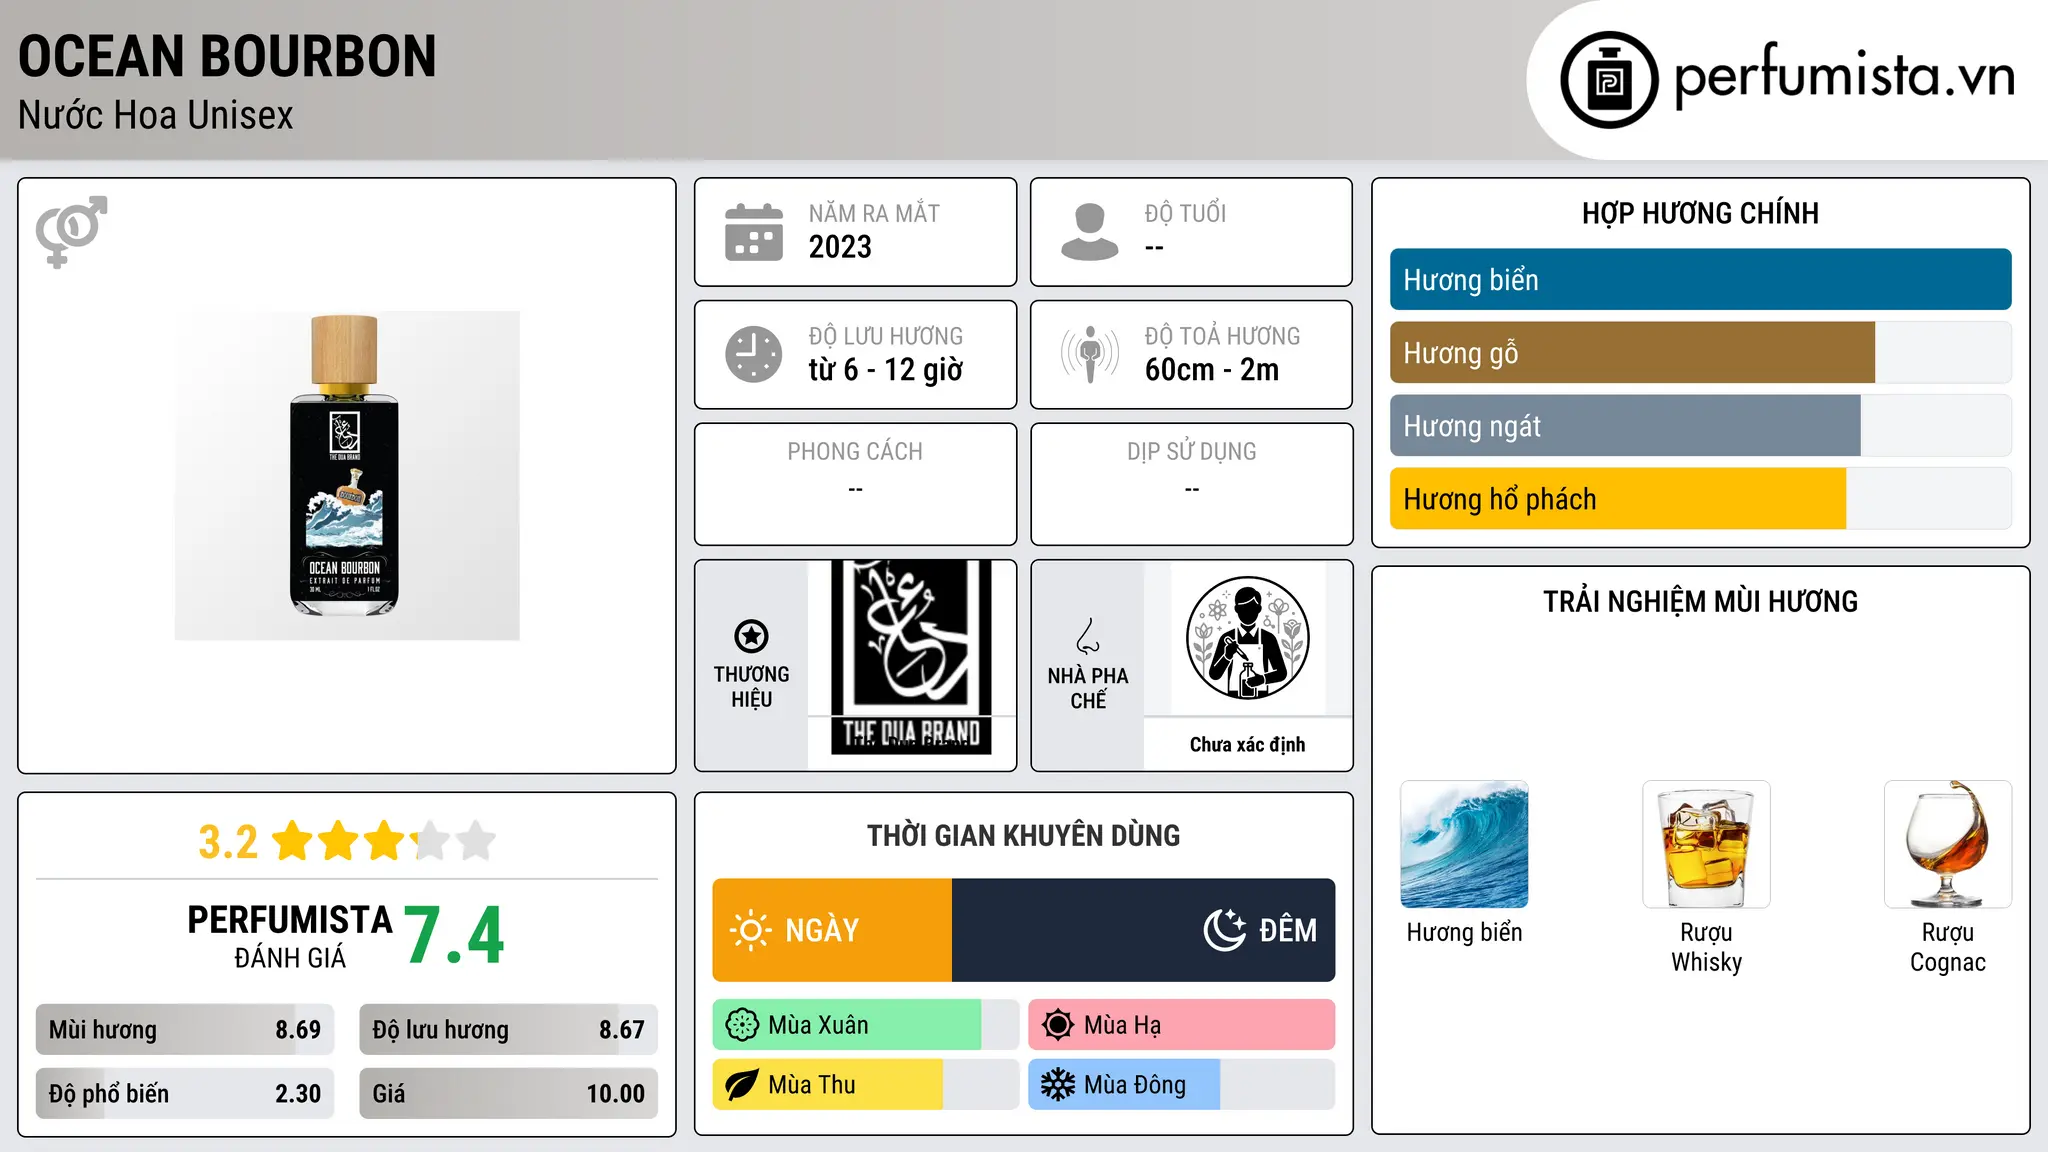Click the Hương biển caption under the wave
The height and width of the screenshot is (1152, 2048).
coord(1464,932)
